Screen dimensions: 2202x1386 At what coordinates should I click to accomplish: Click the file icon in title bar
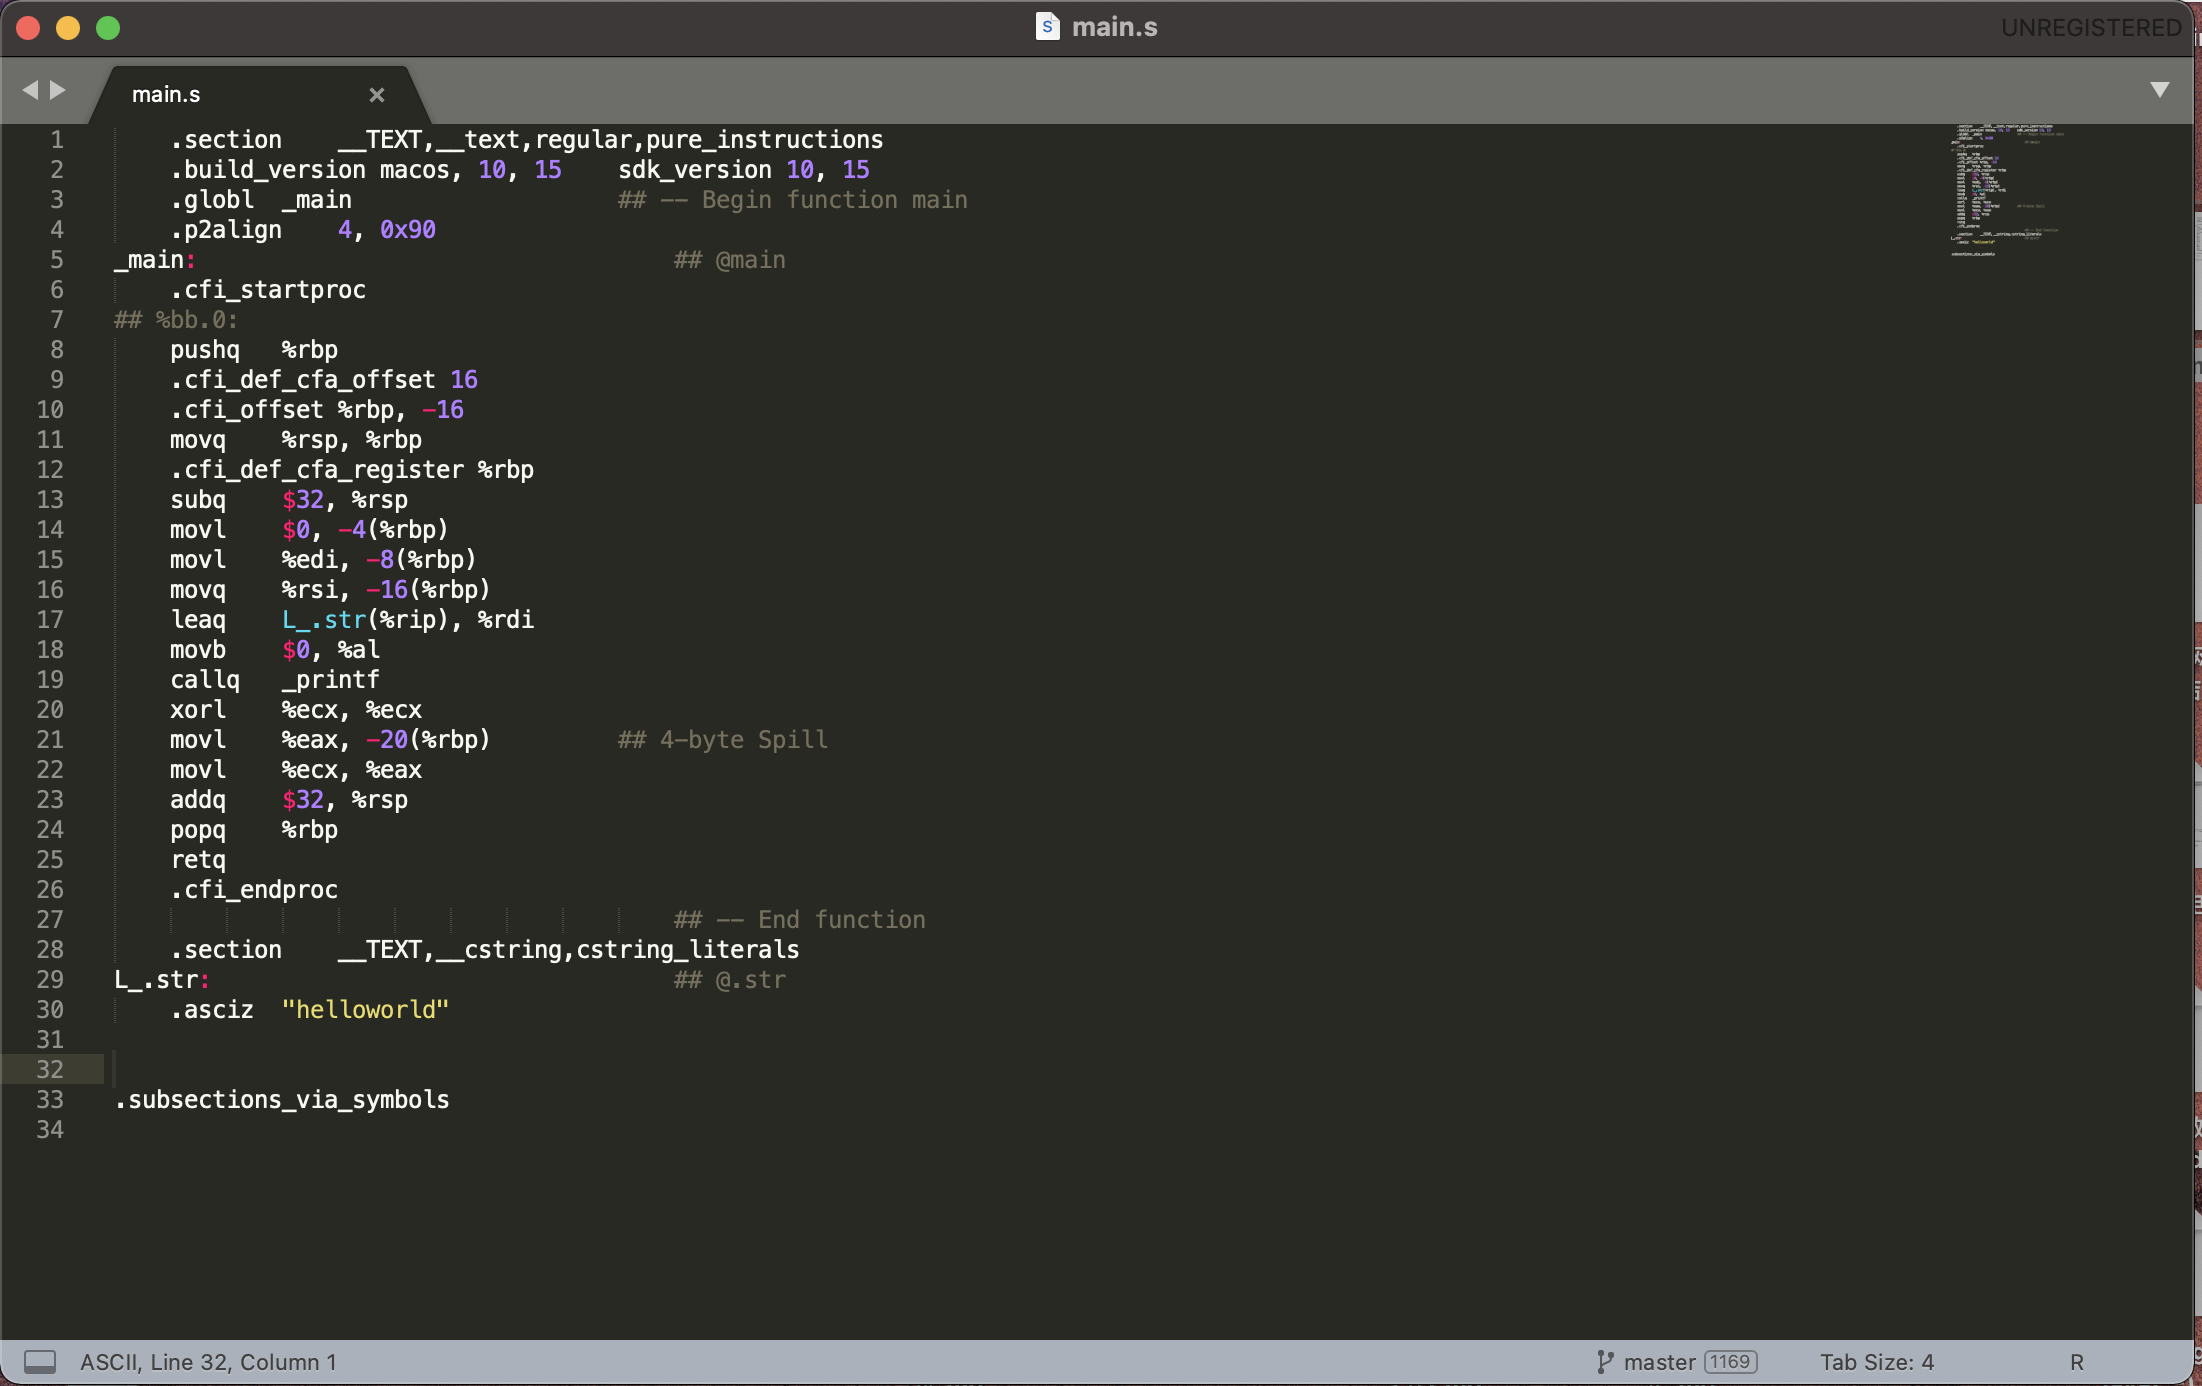(1047, 27)
